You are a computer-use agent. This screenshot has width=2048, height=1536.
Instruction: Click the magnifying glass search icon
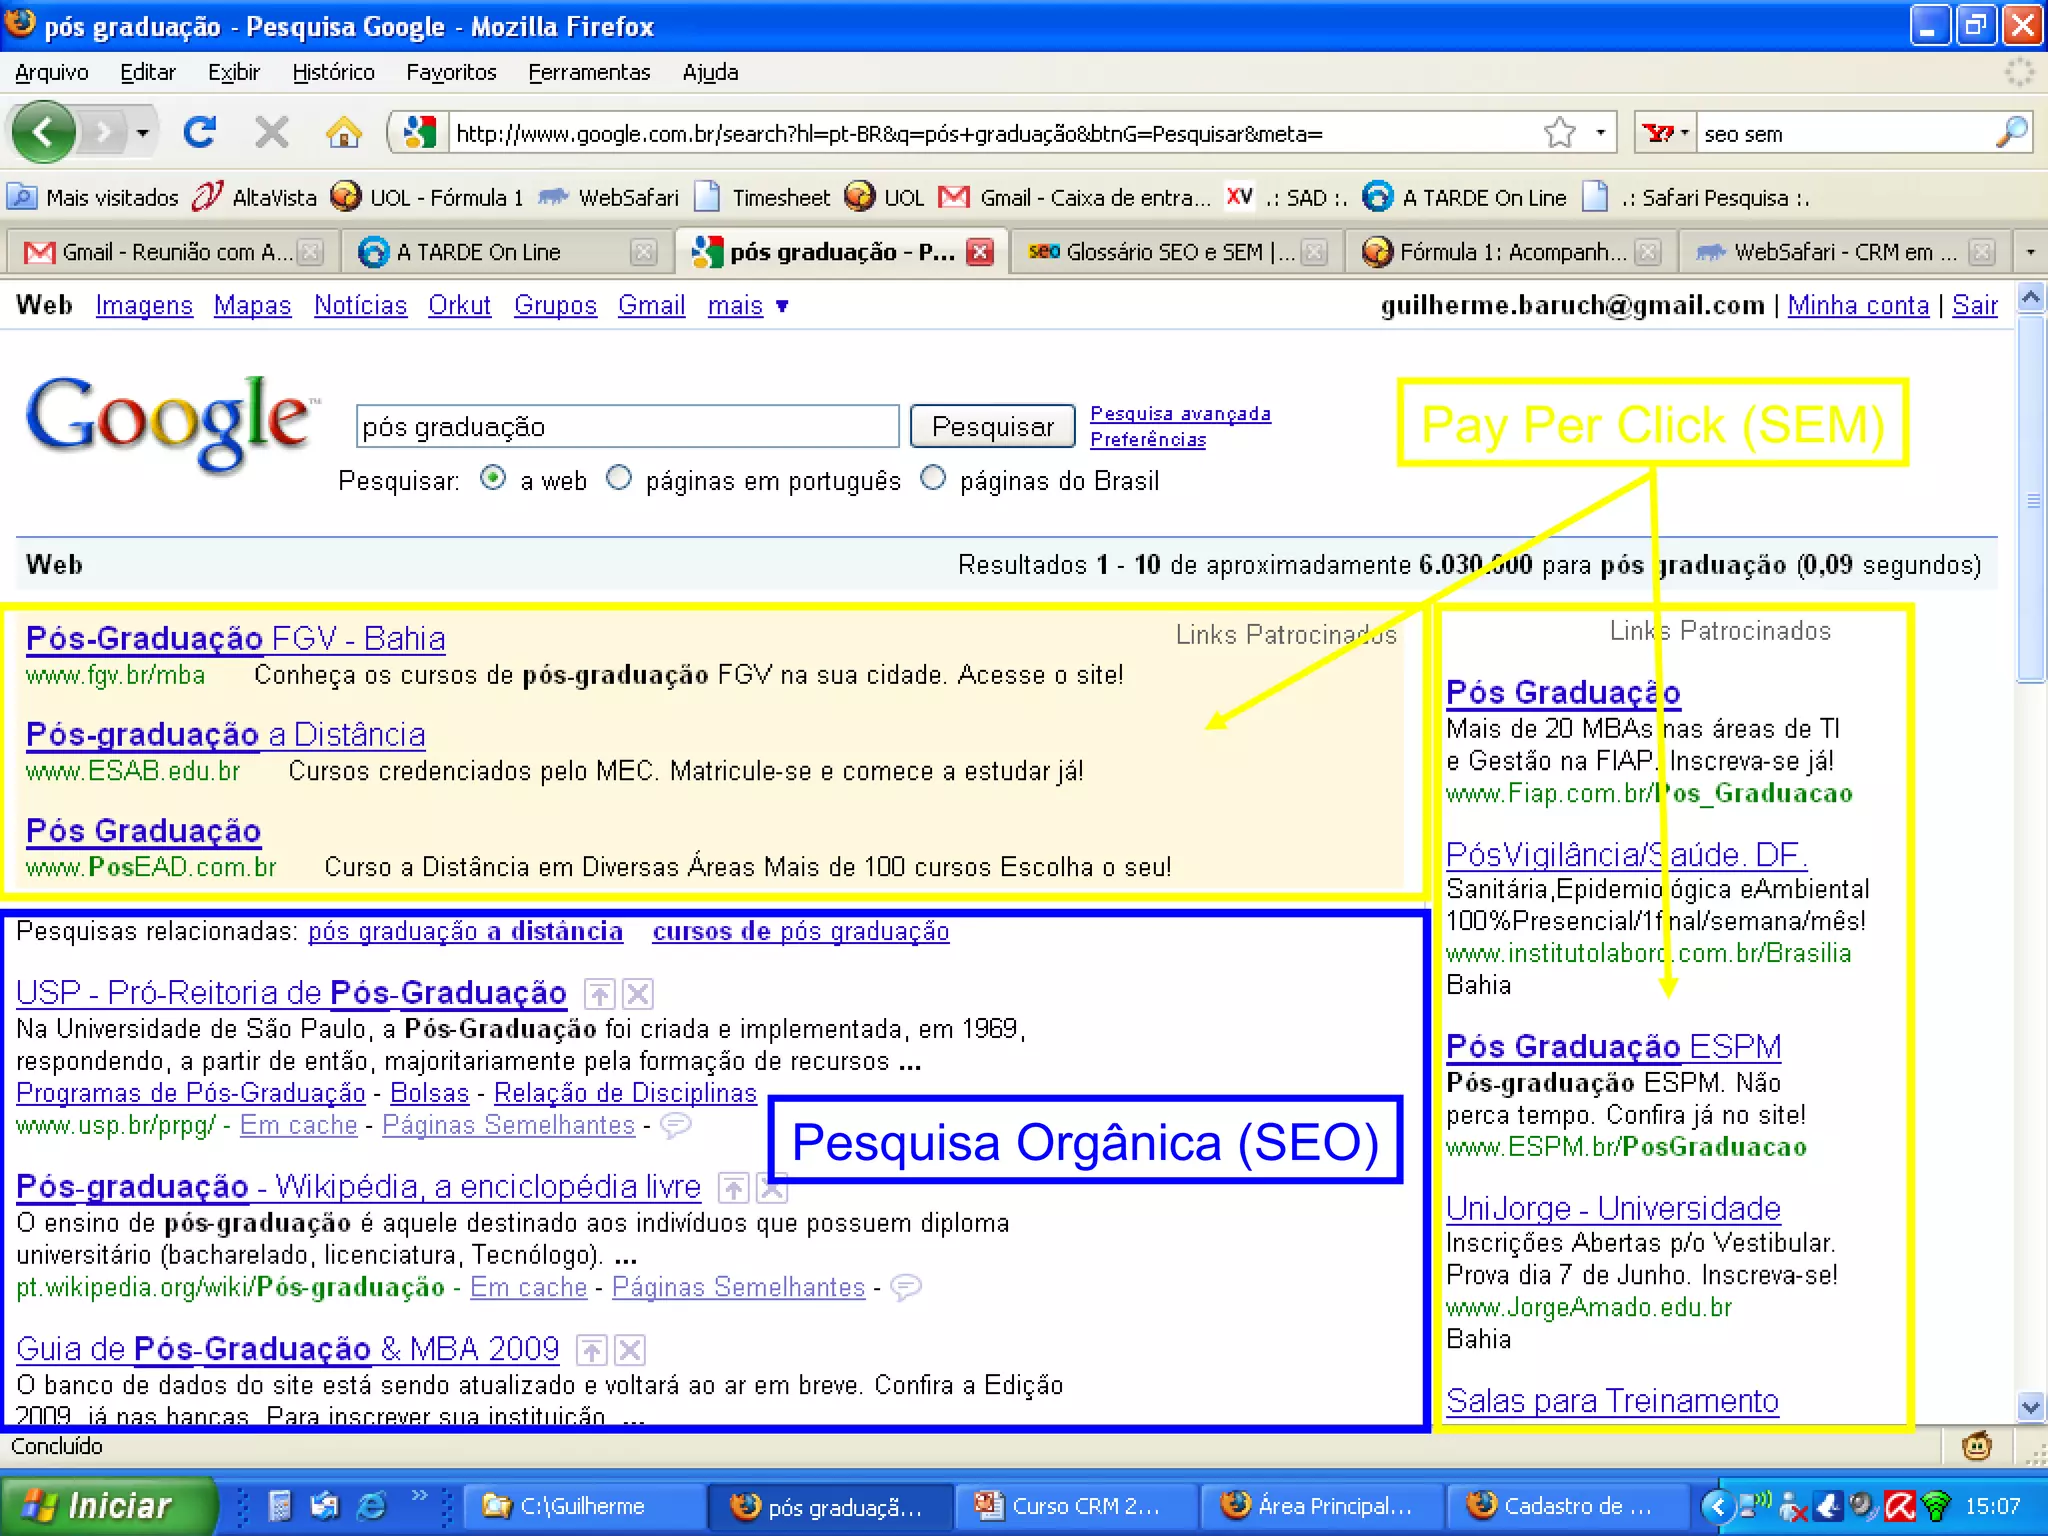tap(2011, 132)
